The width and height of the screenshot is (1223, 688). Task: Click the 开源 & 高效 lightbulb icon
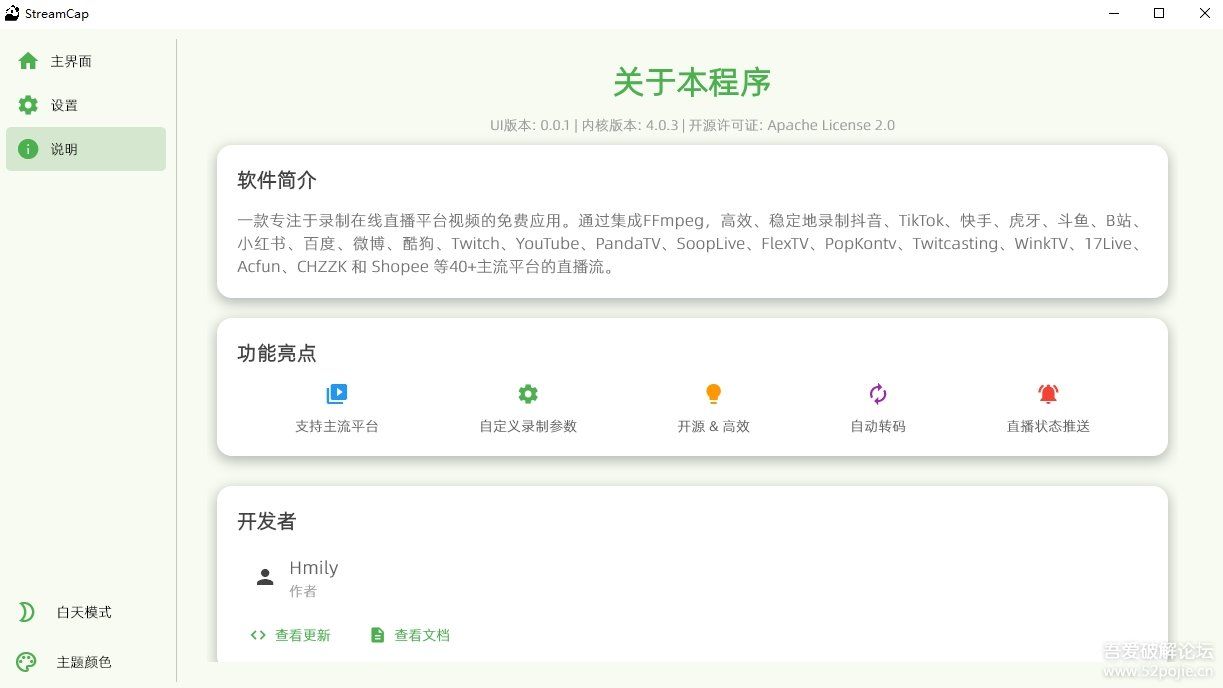click(x=713, y=394)
